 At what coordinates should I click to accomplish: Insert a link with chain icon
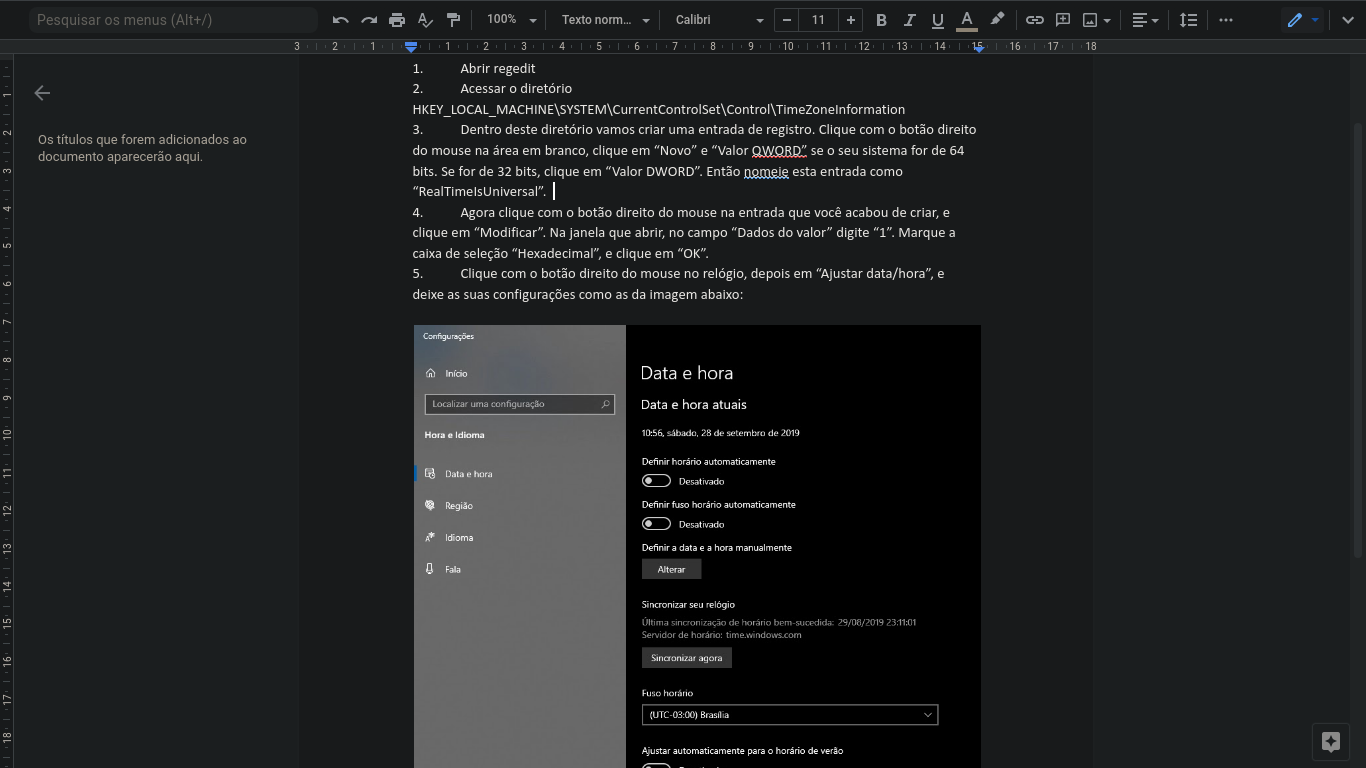pyautogui.click(x=1035, y=20)
